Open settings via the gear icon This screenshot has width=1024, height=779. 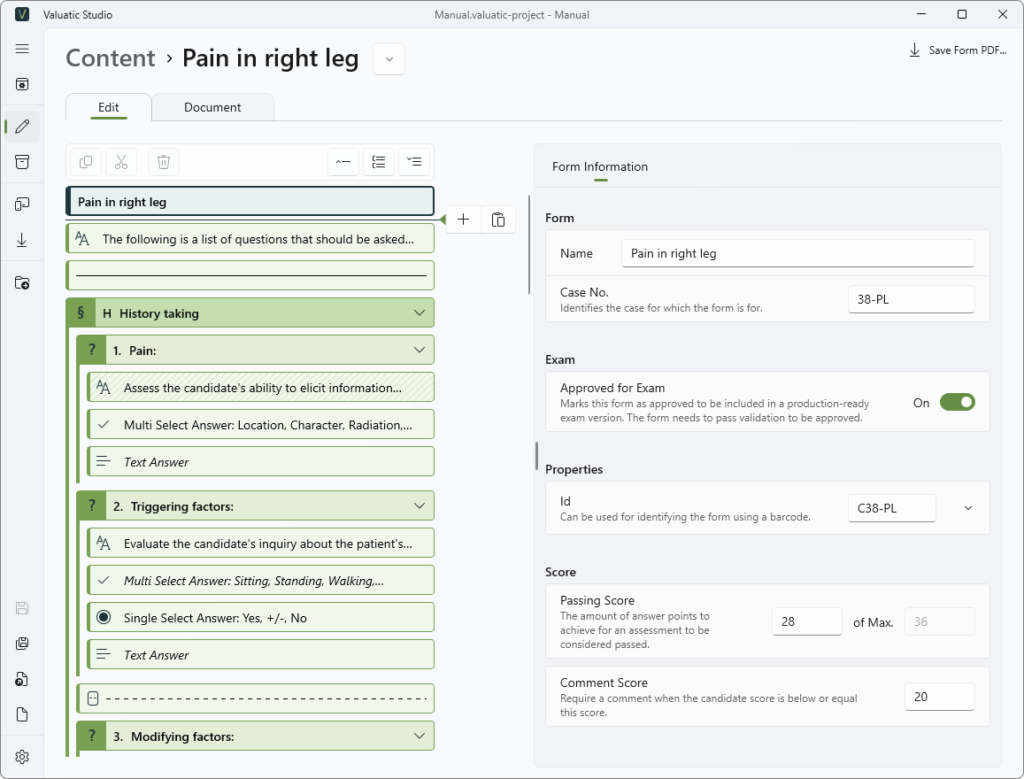[22, 756]
